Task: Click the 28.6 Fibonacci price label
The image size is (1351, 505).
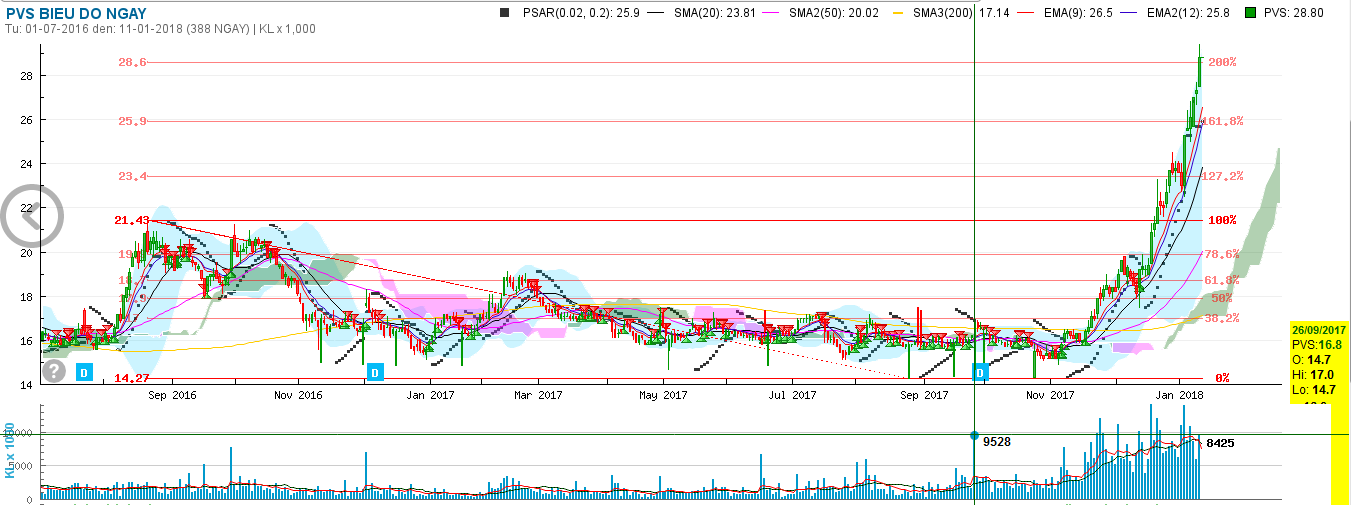Action: click(133, 62)
